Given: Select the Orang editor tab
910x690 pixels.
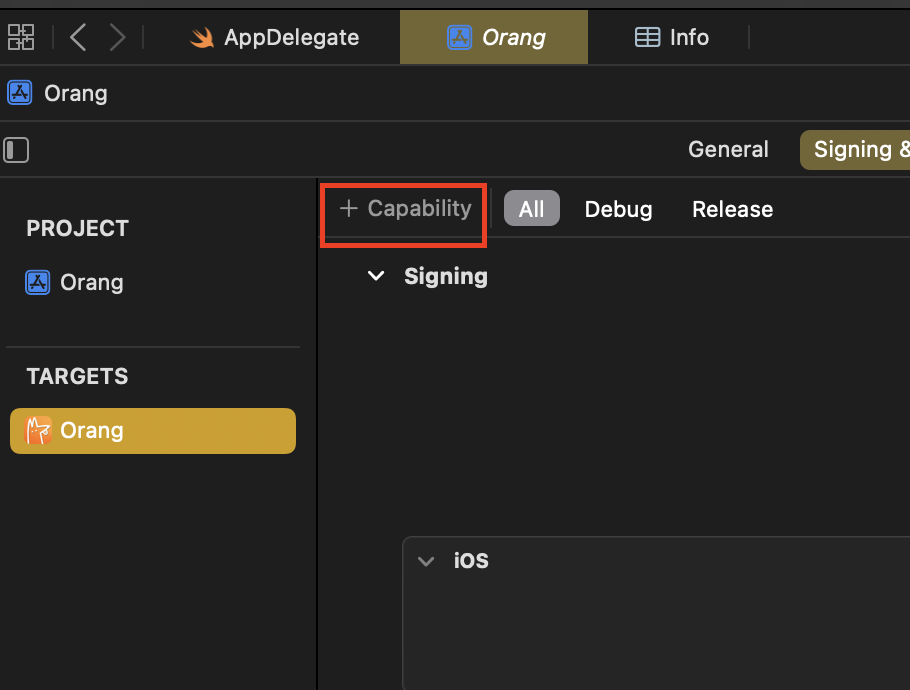Looking at the screenshot, I should [x=494, y=37].
